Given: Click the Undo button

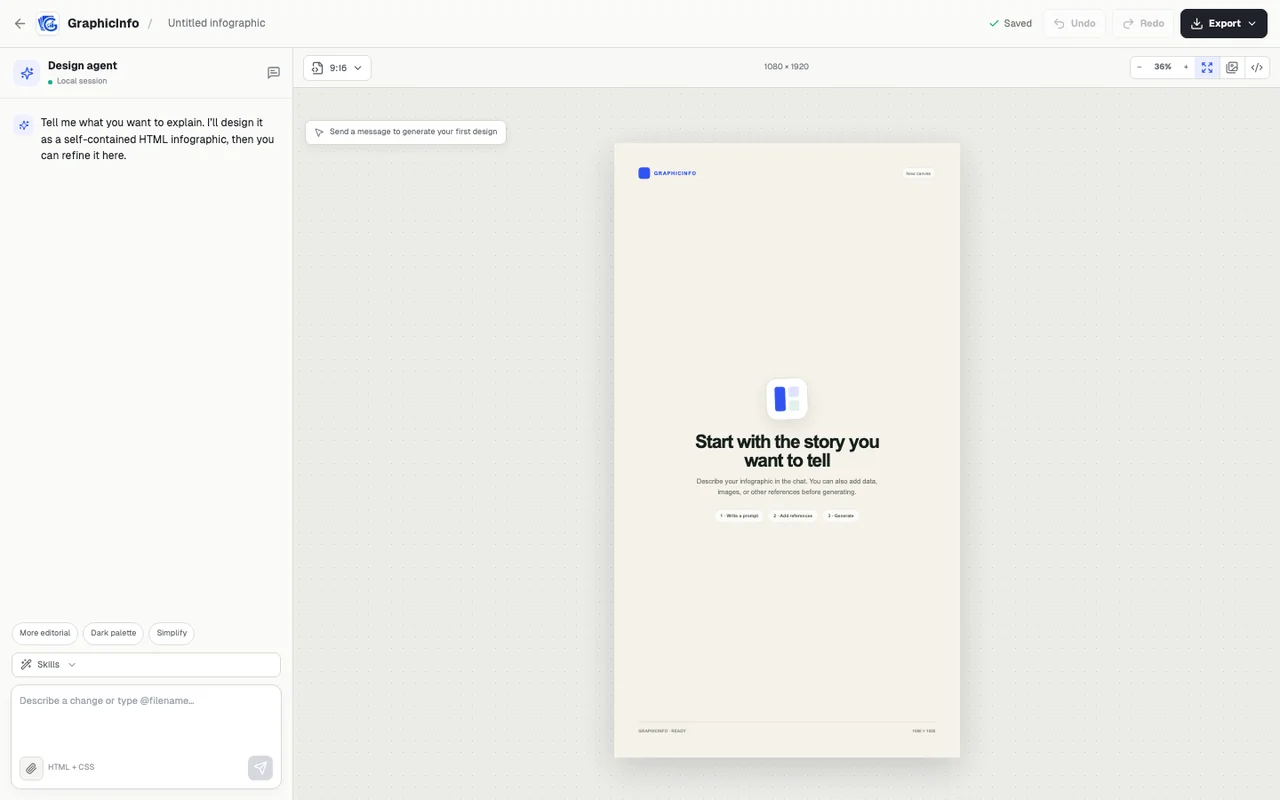Looking at the screenshot, I should (1075, 23).
